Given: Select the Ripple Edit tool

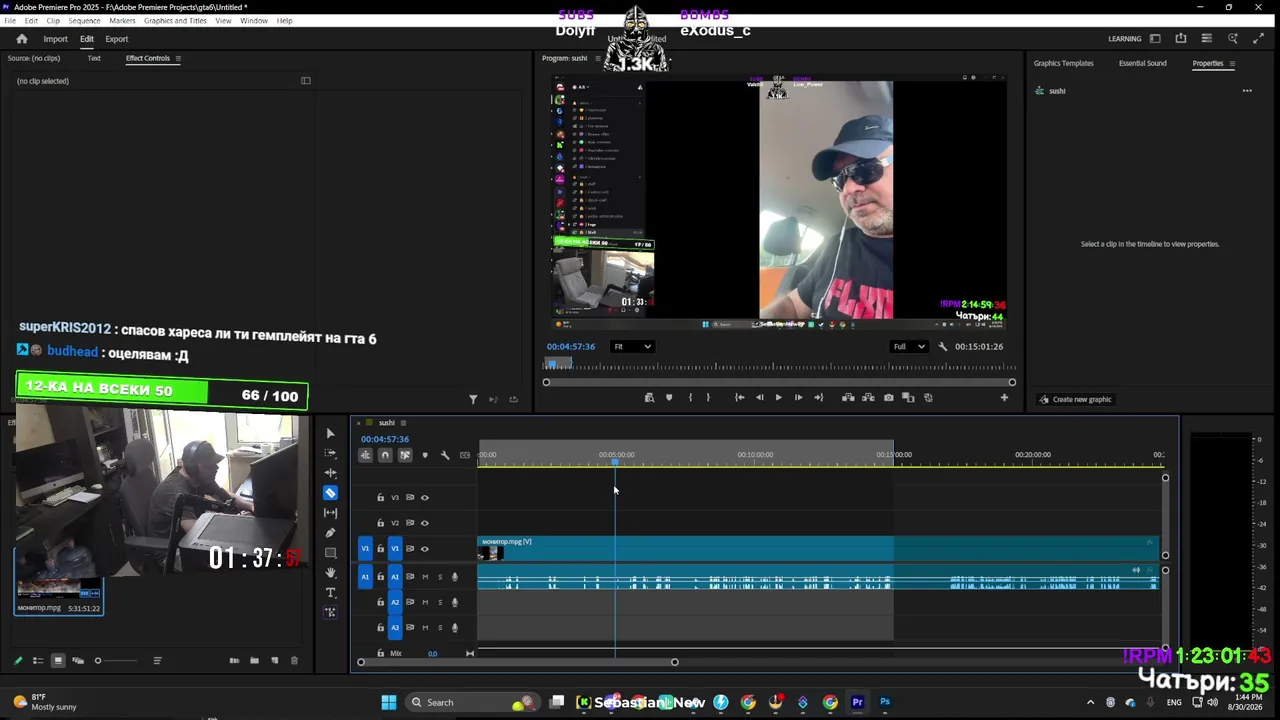Looking at the screenshot, I should (331, 473).
